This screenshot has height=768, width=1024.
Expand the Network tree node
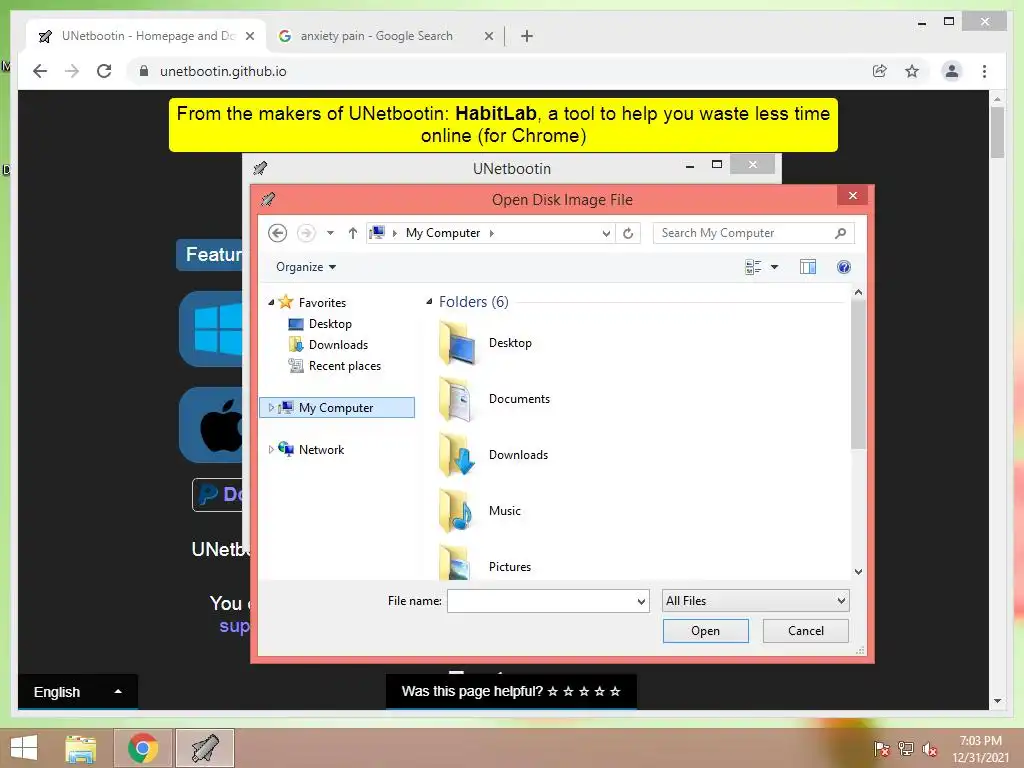(x=271, y=450)
